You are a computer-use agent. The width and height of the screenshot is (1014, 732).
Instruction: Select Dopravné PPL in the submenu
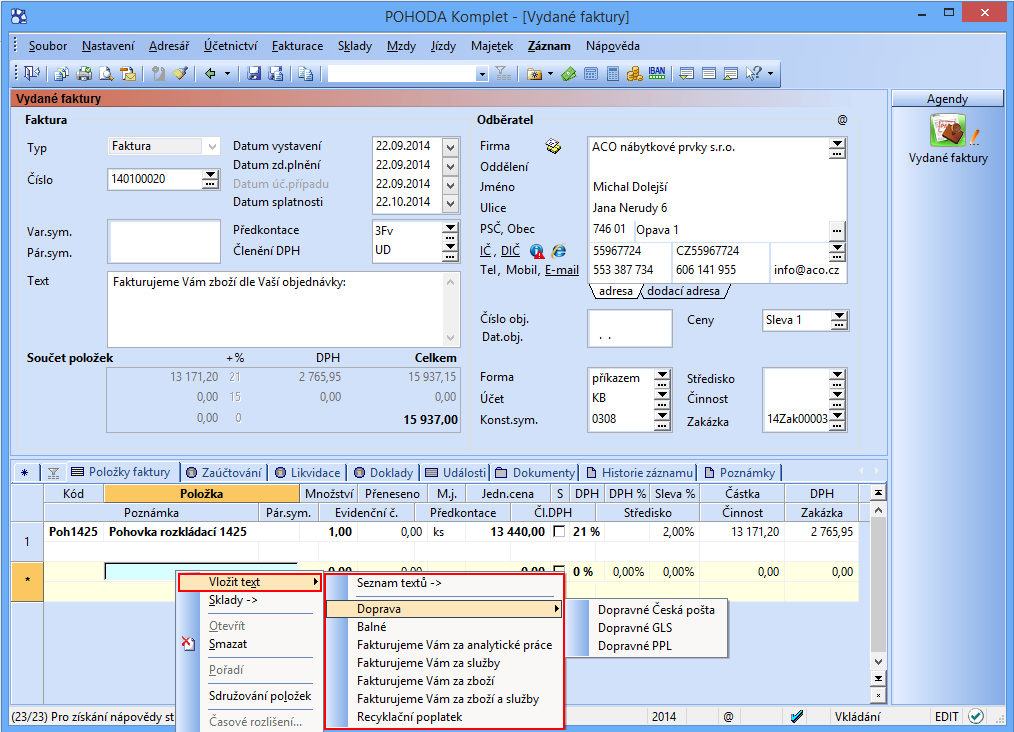click(x=634, y=646)
